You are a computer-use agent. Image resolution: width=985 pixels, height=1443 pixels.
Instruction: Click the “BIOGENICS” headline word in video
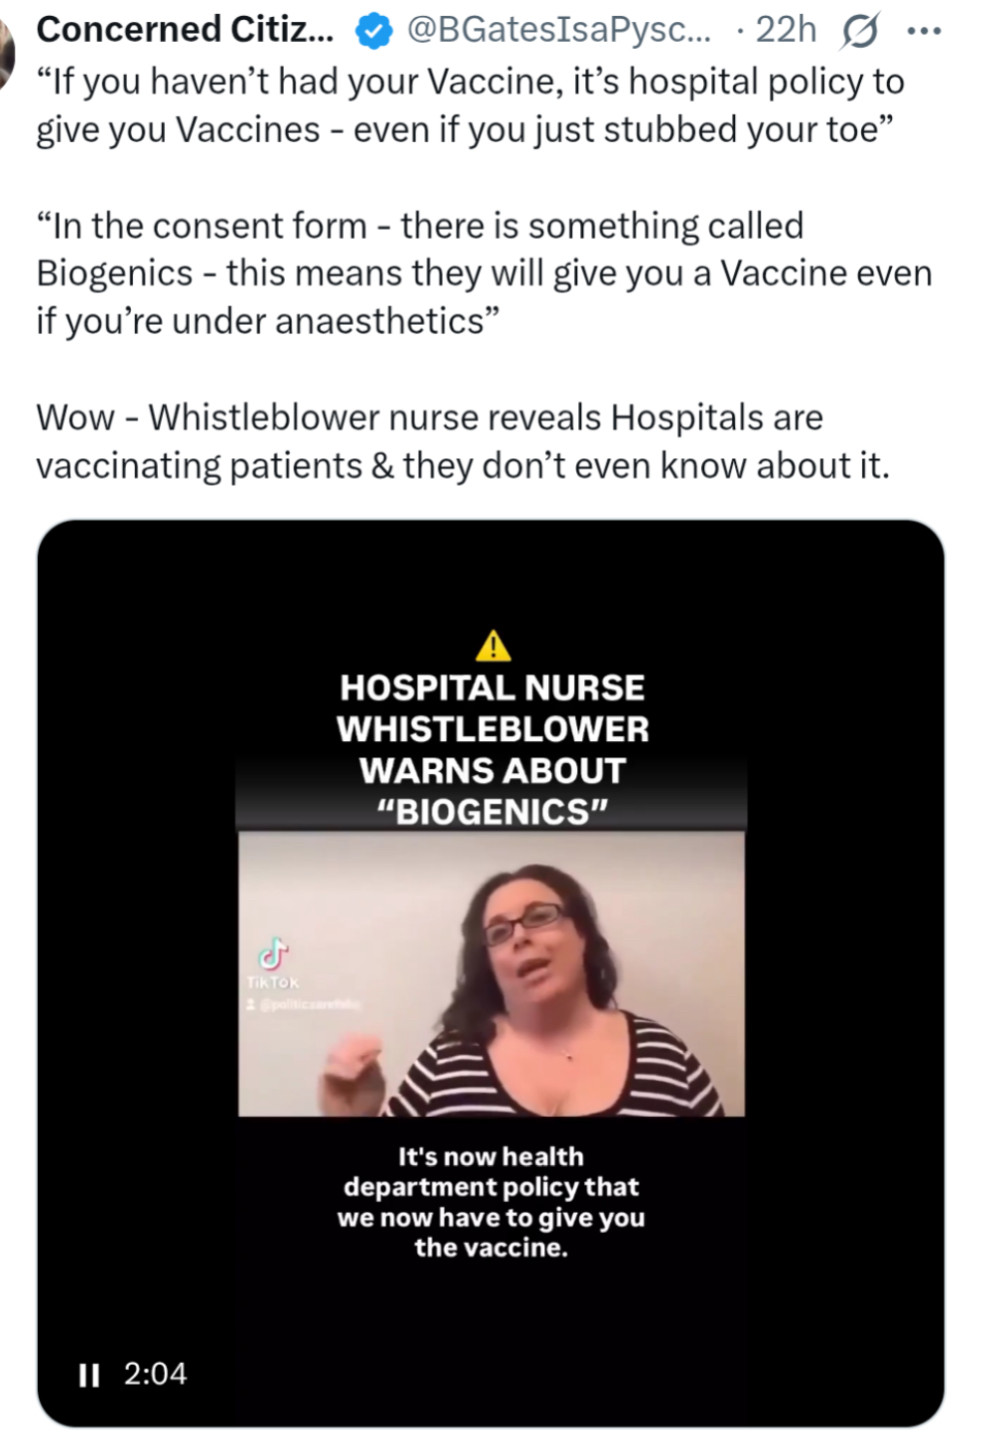click(x=492, y=812)
